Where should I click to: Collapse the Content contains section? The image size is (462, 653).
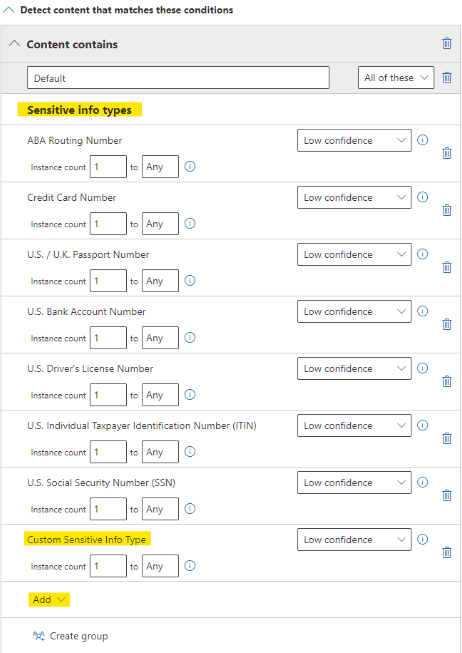(15, 43)
